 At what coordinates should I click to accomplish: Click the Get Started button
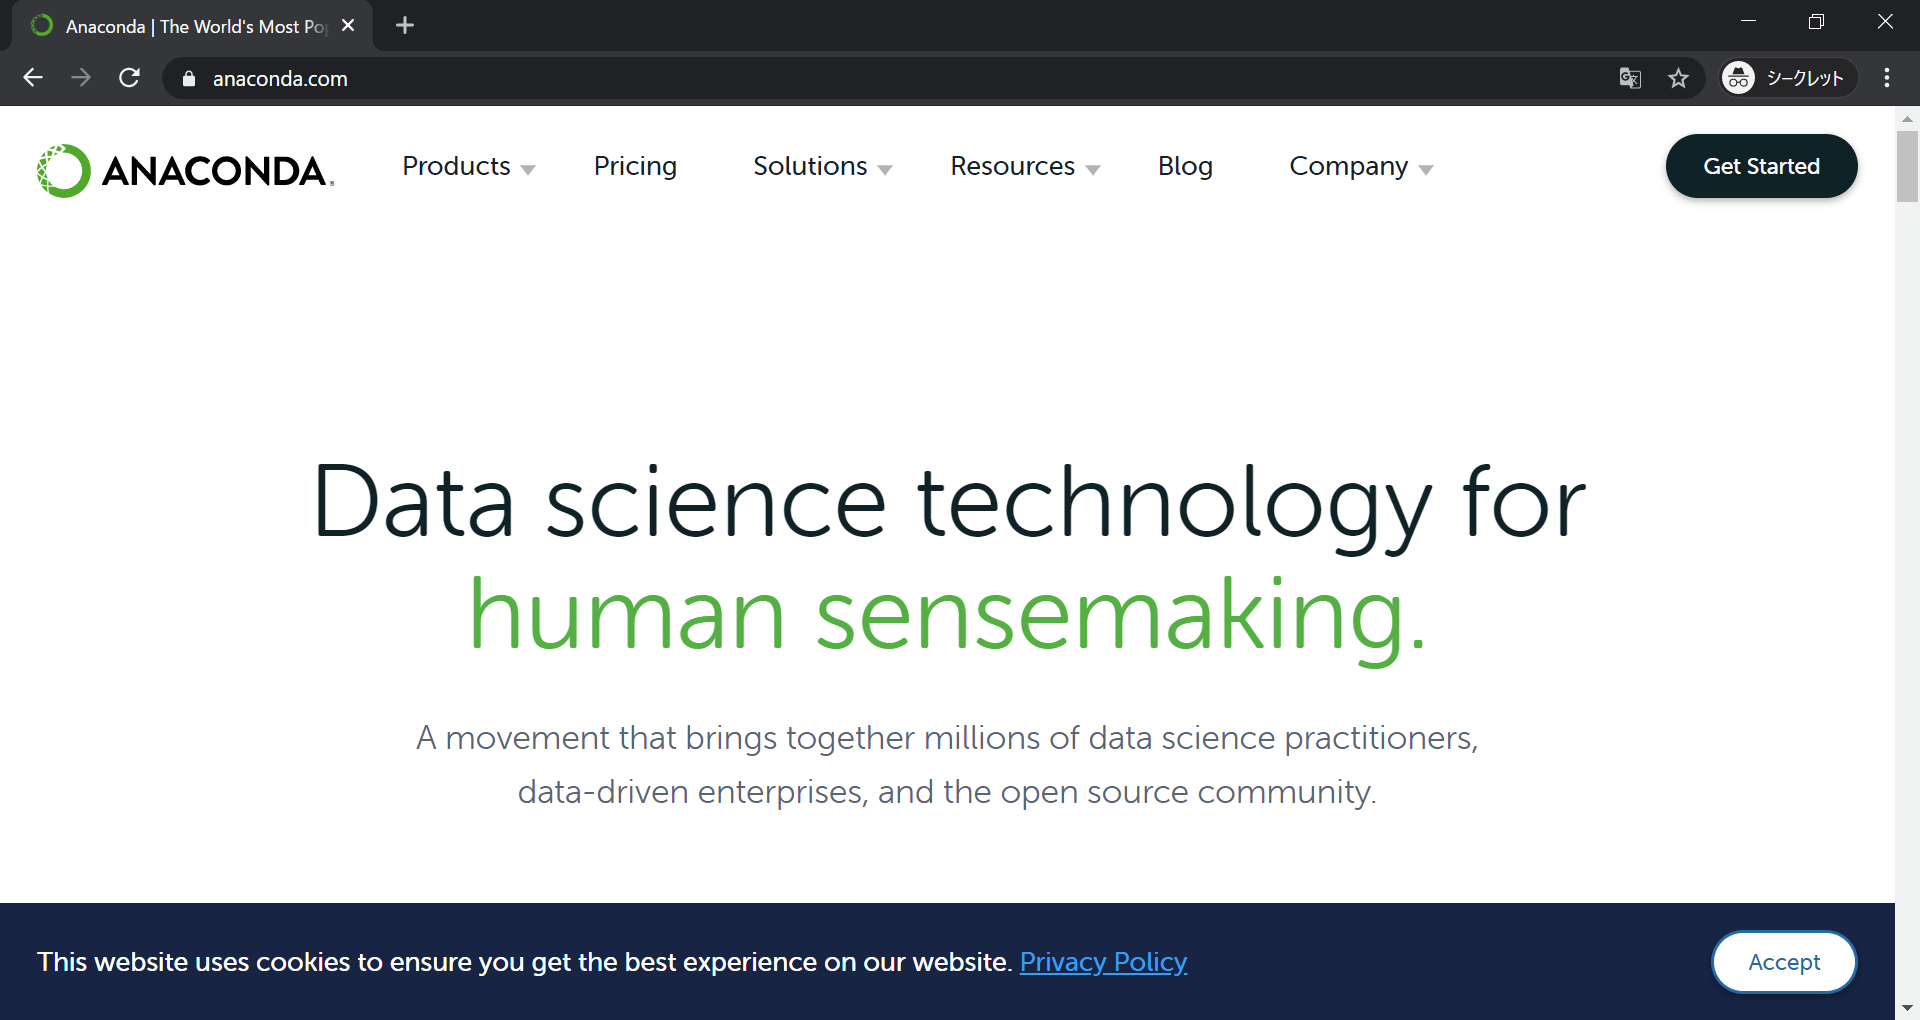pyautogui.click(x=1761, y=166)
